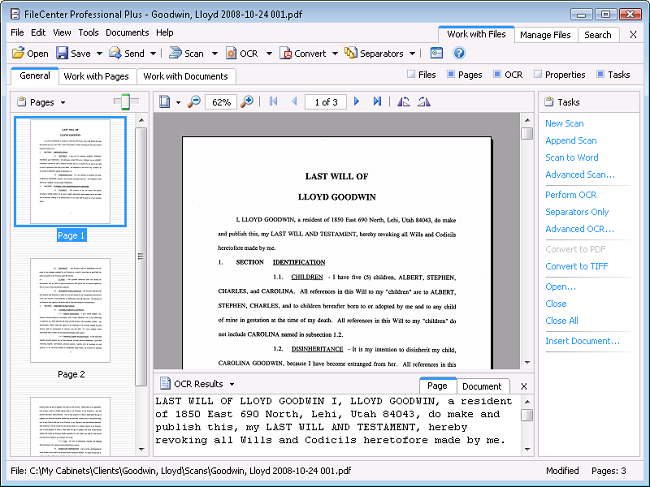Click the OCR toolbar icon
650x487 pixels.
click(x=231, y=53)
